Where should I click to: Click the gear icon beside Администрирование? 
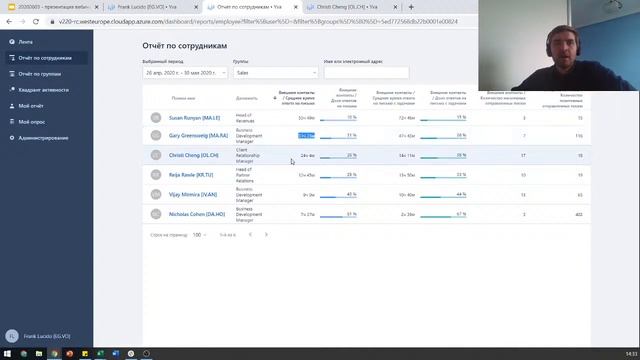tap(12, 138)
